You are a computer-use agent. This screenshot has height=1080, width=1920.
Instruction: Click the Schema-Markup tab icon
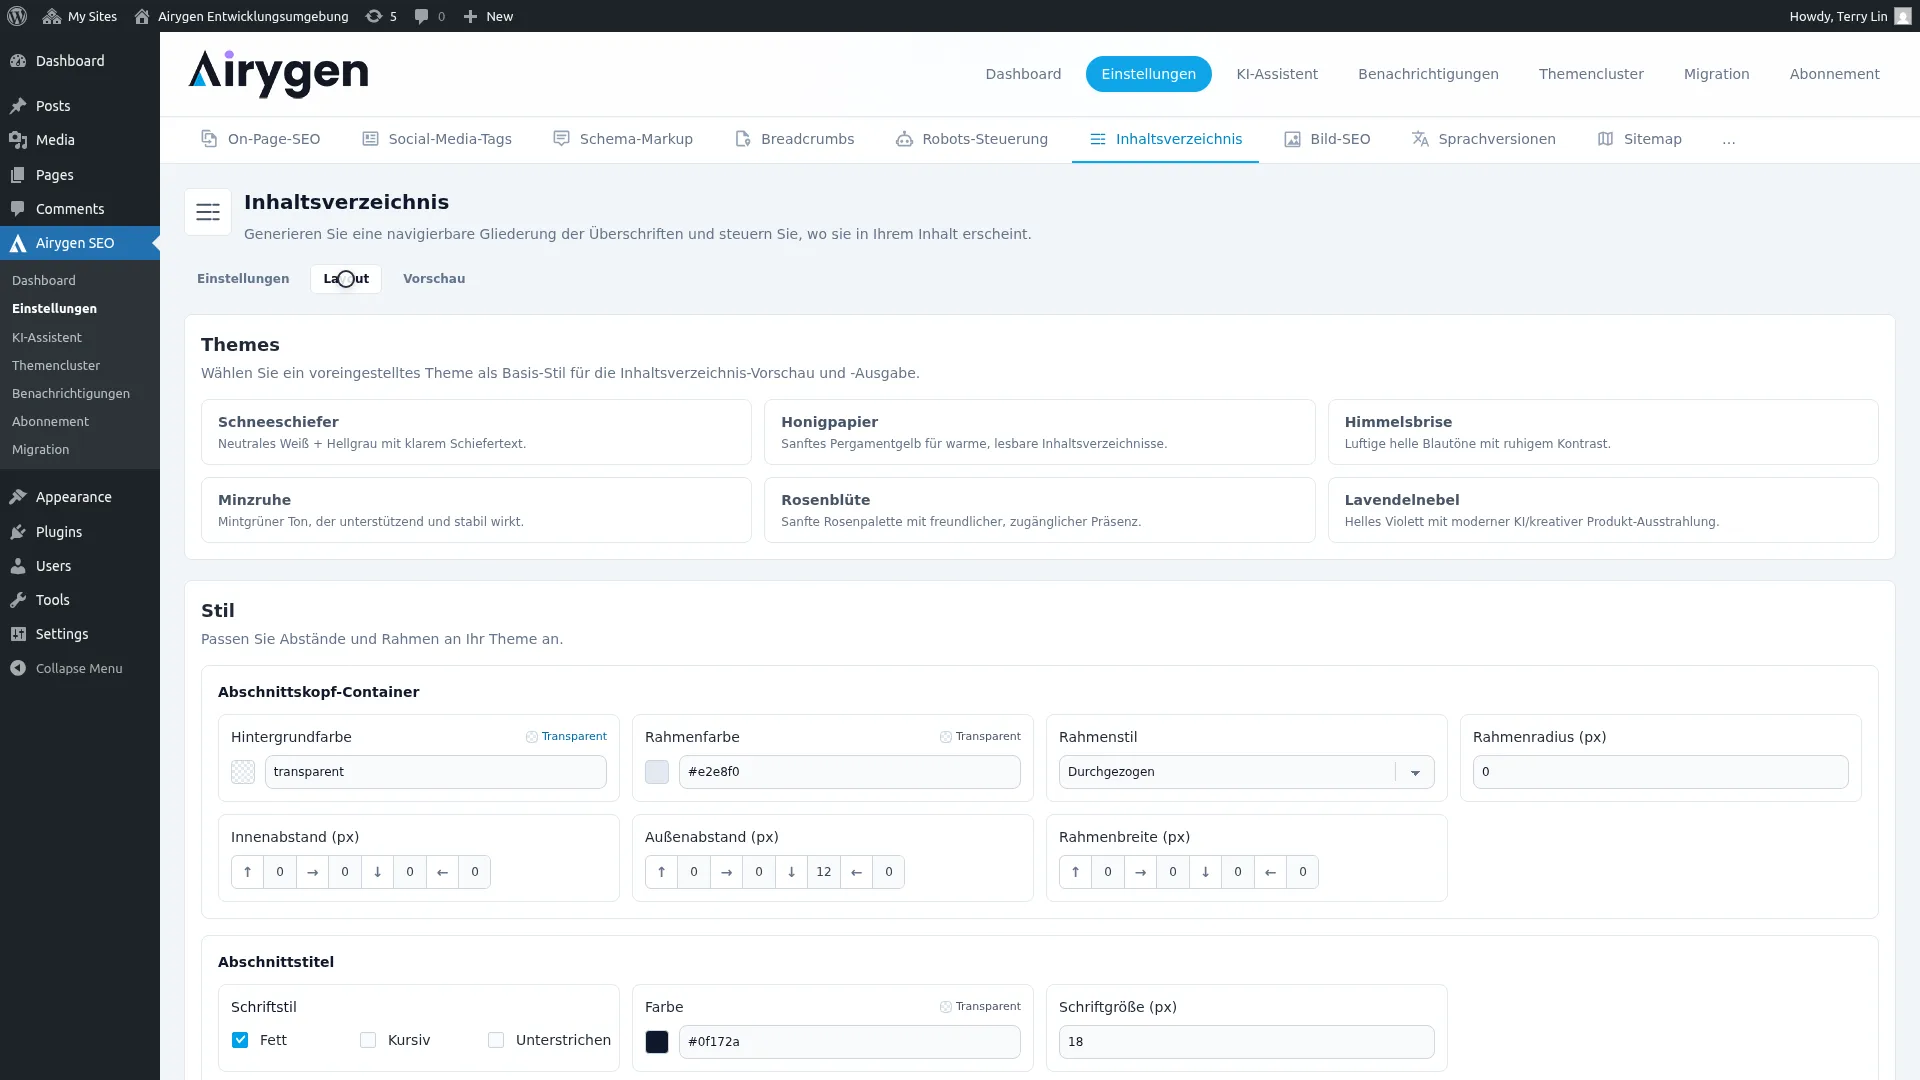click(561, 139)
